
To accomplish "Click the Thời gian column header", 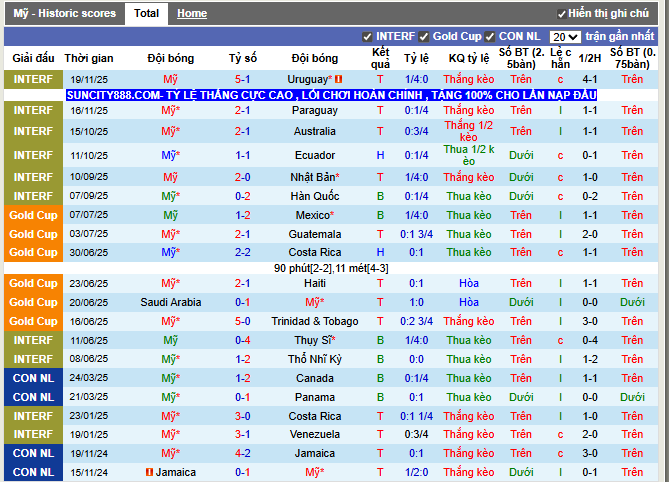I will point(89,58).
